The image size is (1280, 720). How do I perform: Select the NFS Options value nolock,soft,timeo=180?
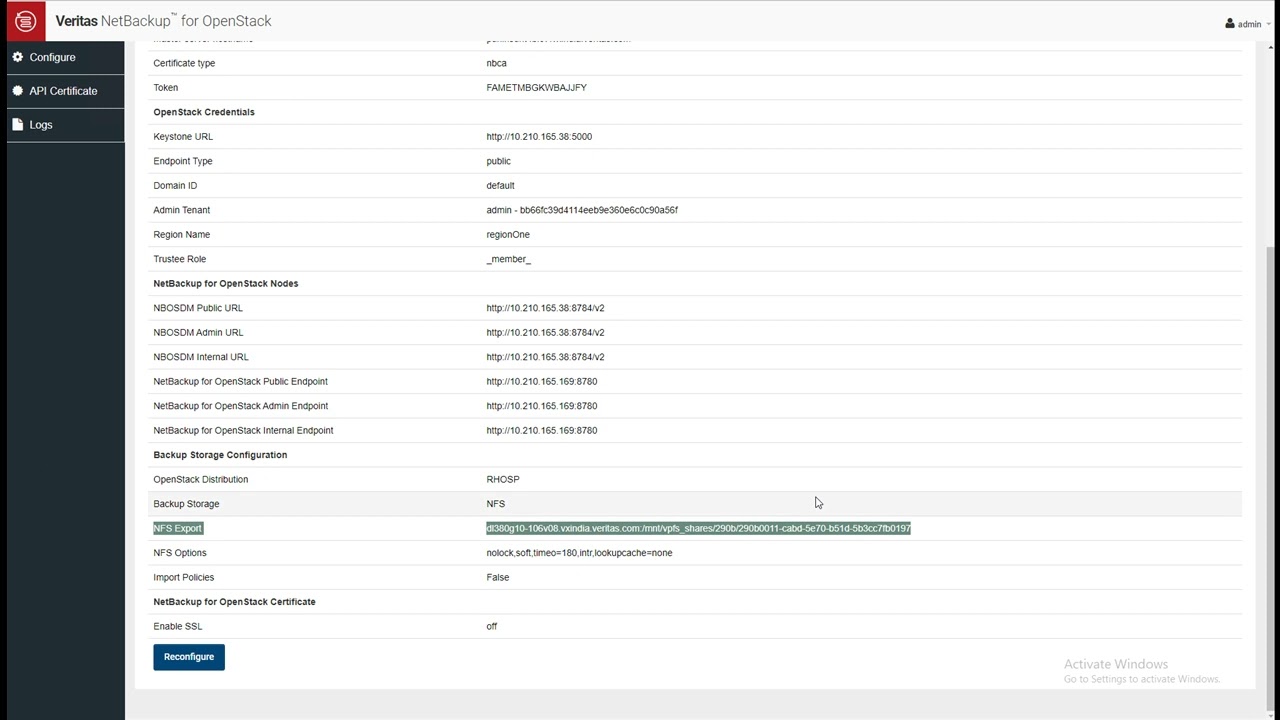pos(579,553)
